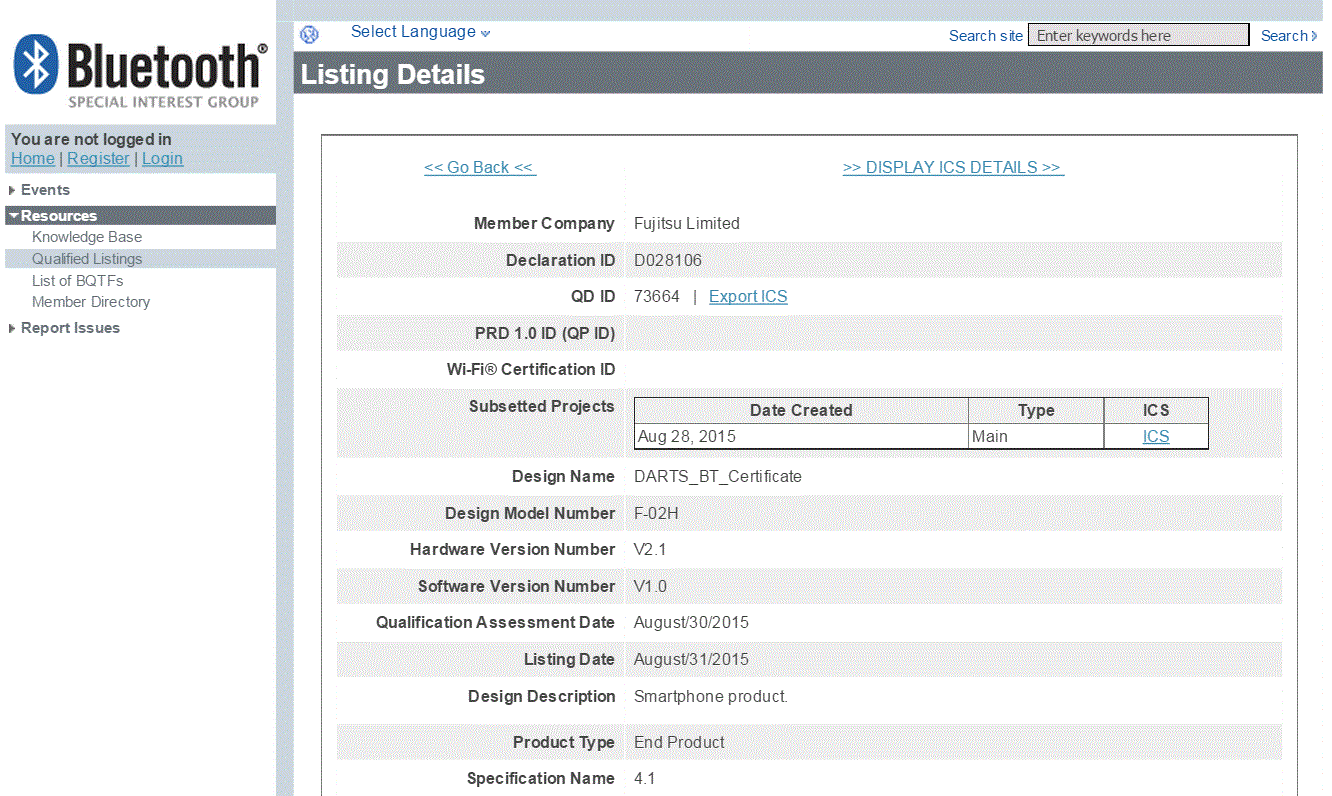Screen dimensions: 1332x796
Task: Select the Fujitsu Limited company value
Action: pyautogui.click(x=687, y=224)
